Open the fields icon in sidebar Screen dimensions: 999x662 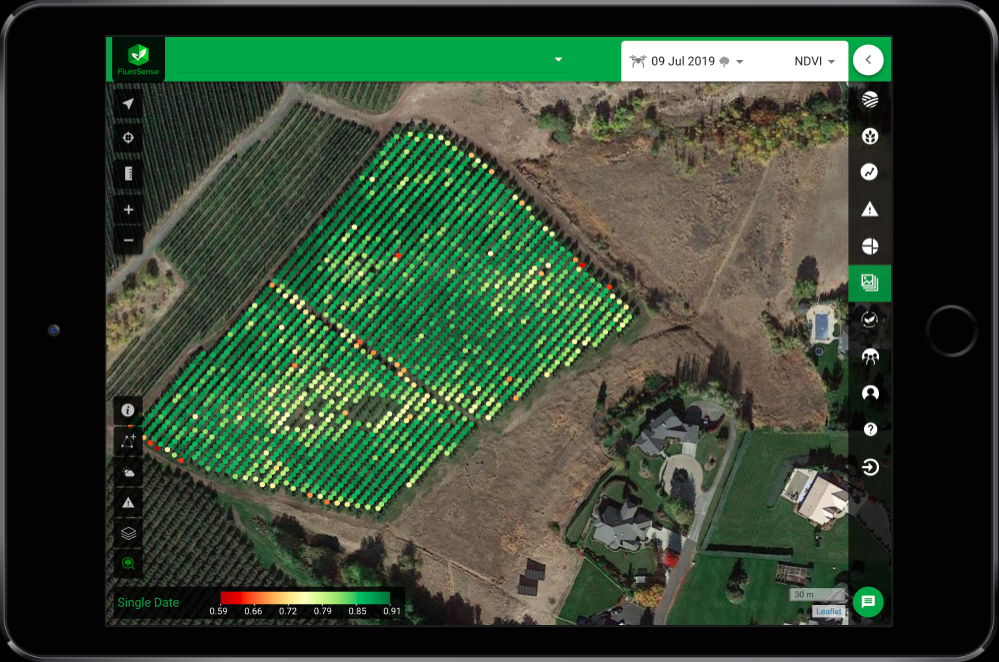[x=870, y=100]
